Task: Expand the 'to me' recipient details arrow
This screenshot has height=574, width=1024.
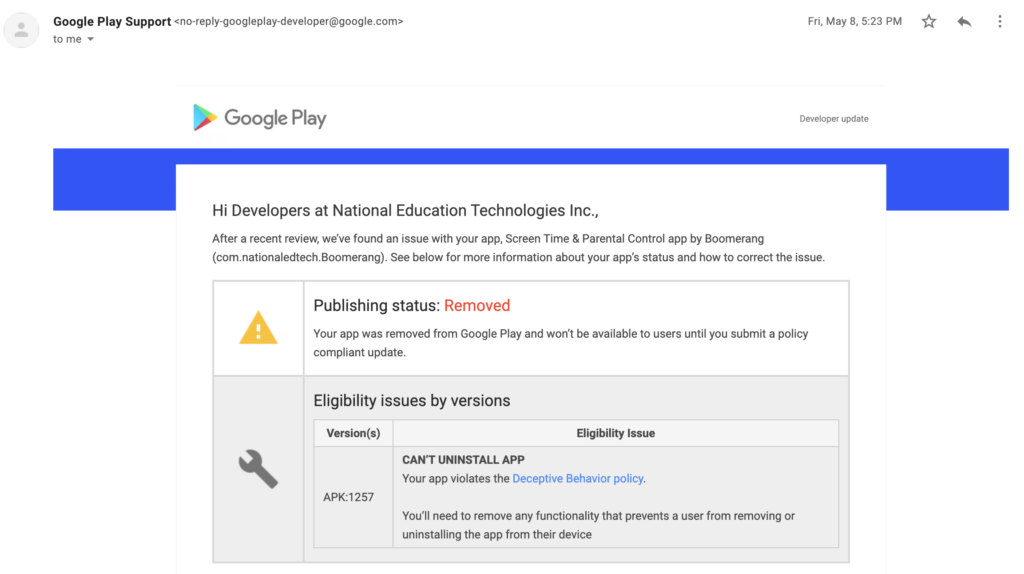Action: coord(91,40)
